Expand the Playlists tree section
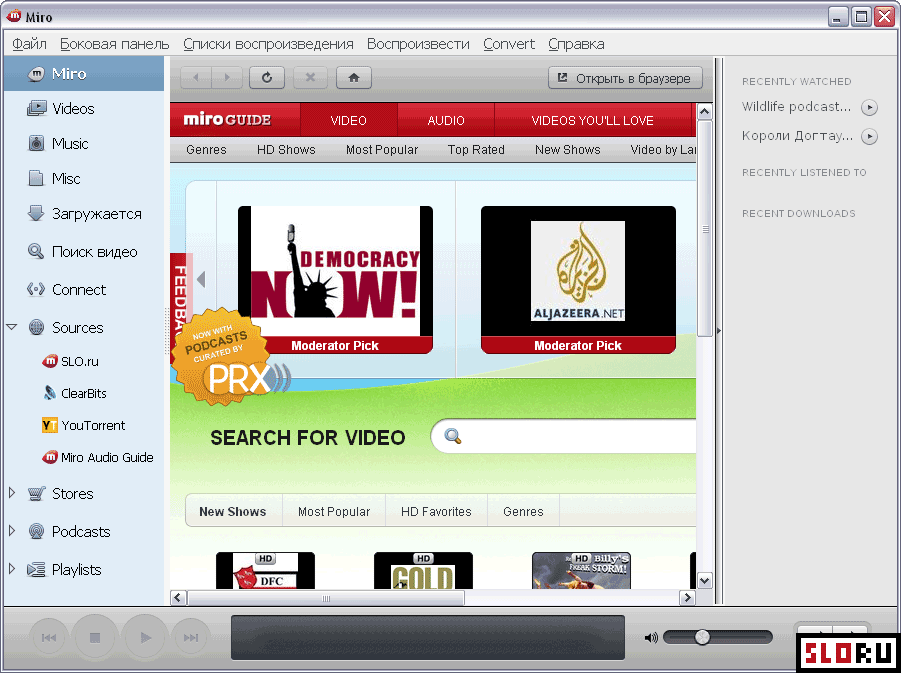 11,570
